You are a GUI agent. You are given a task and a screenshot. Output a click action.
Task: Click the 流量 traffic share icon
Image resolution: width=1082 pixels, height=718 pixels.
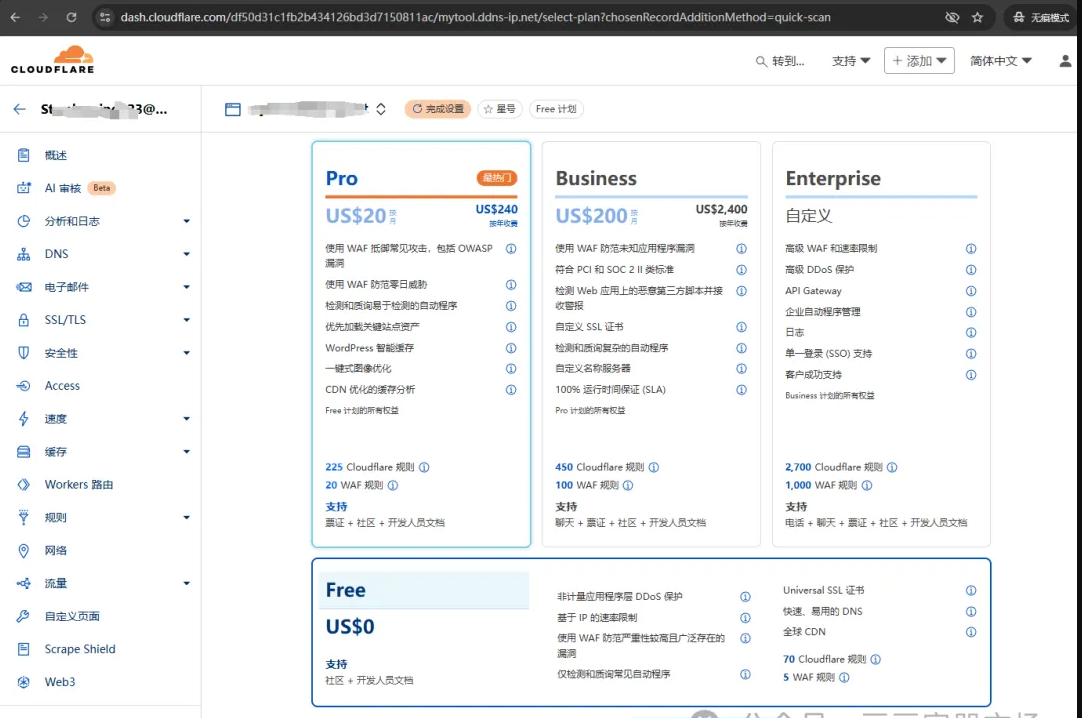[x=23, y=584]
